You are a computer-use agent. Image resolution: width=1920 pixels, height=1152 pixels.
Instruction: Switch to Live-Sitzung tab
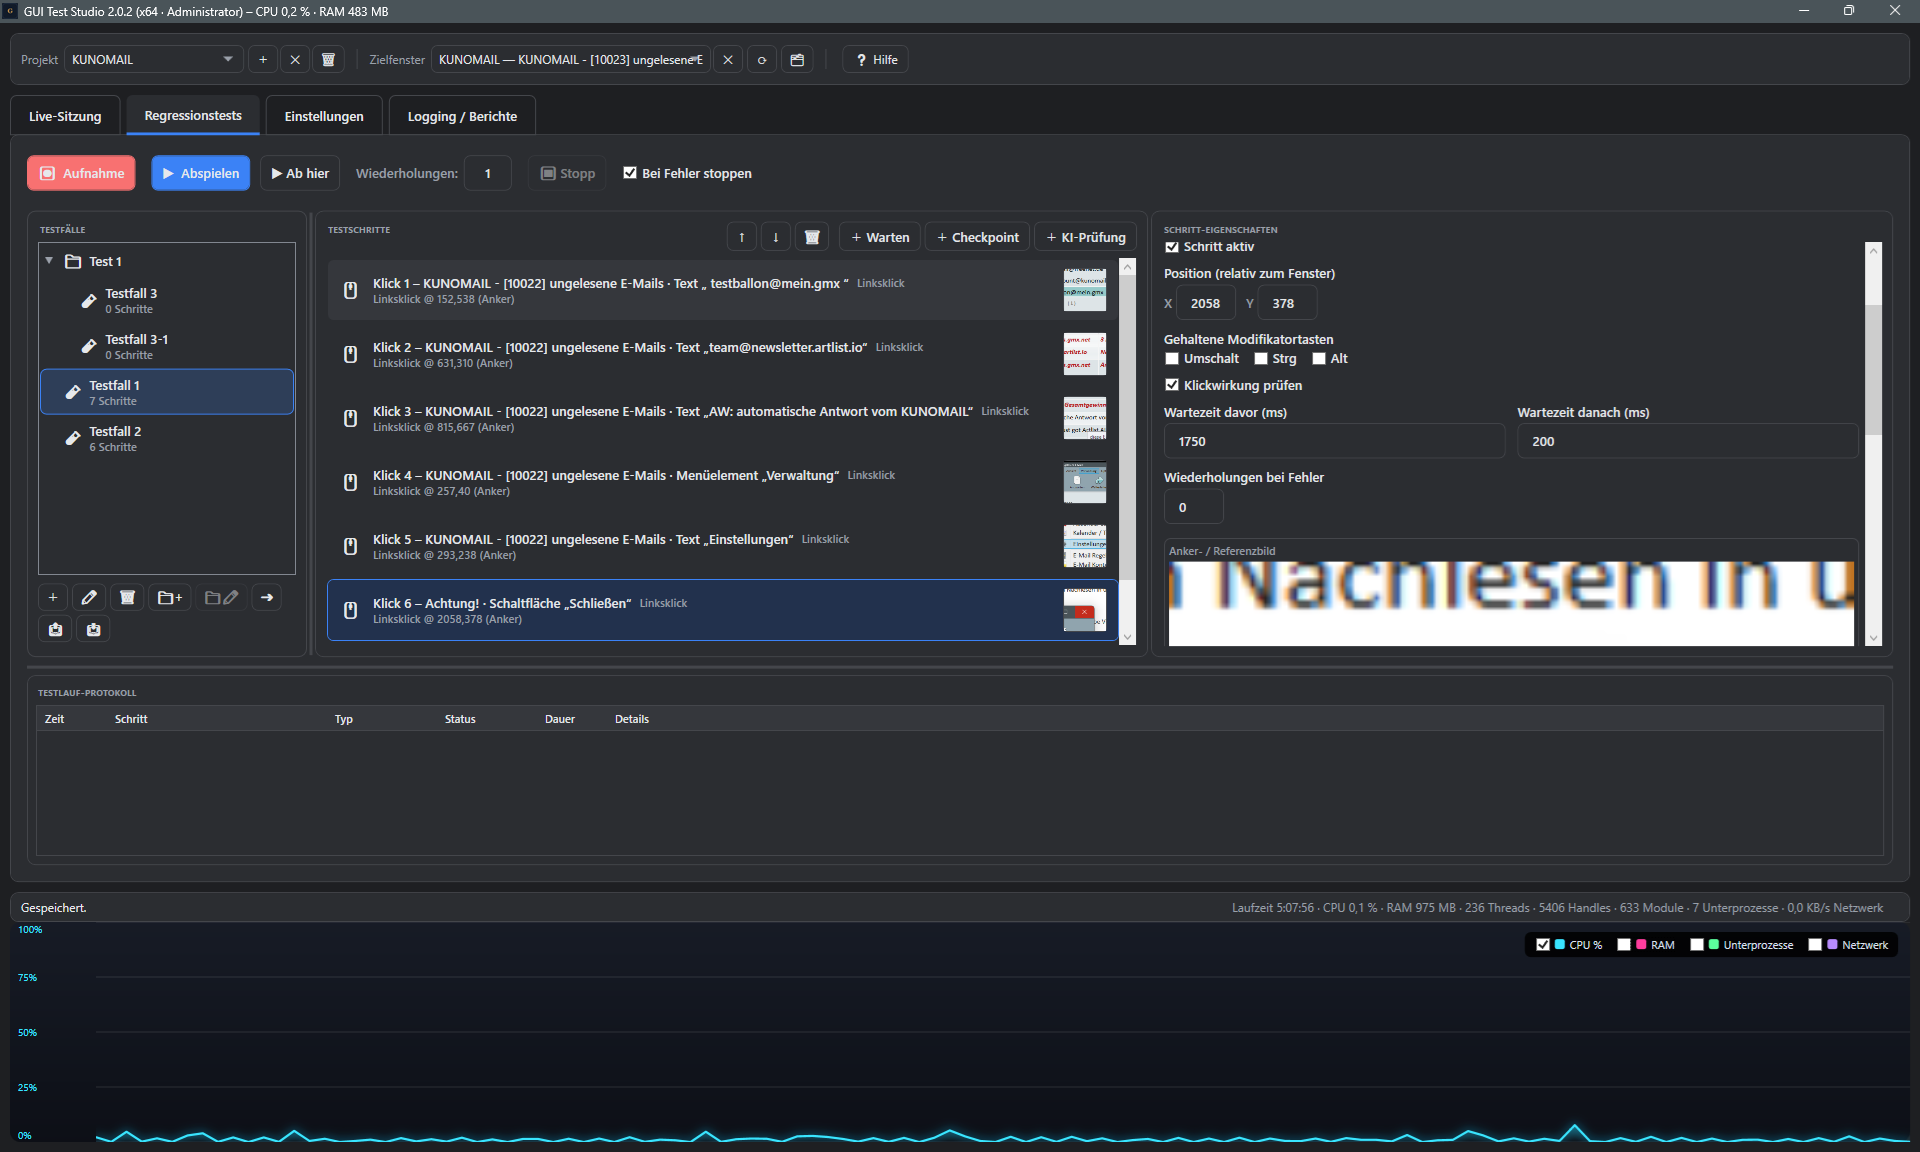pyautogui.click(x=65, y=116)
